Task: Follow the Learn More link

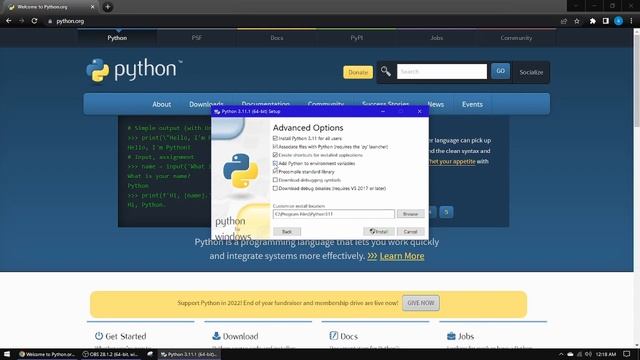Action: tap(402, 256)
